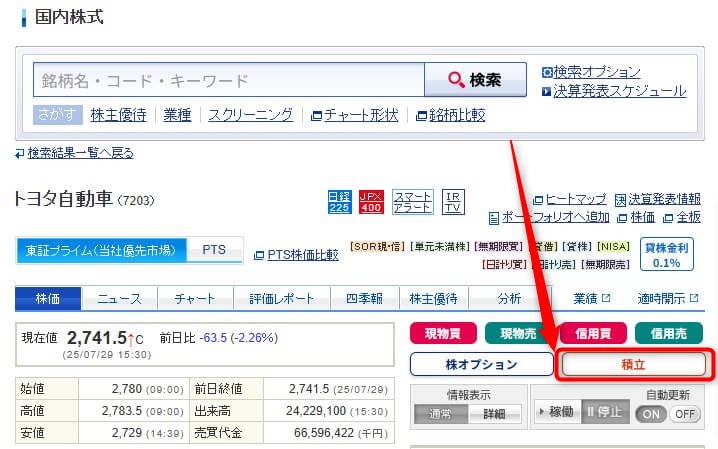Switch to the ニュース tab
Image resolution: width=718 pixels, height=449 pixels.
pos(120,299)
